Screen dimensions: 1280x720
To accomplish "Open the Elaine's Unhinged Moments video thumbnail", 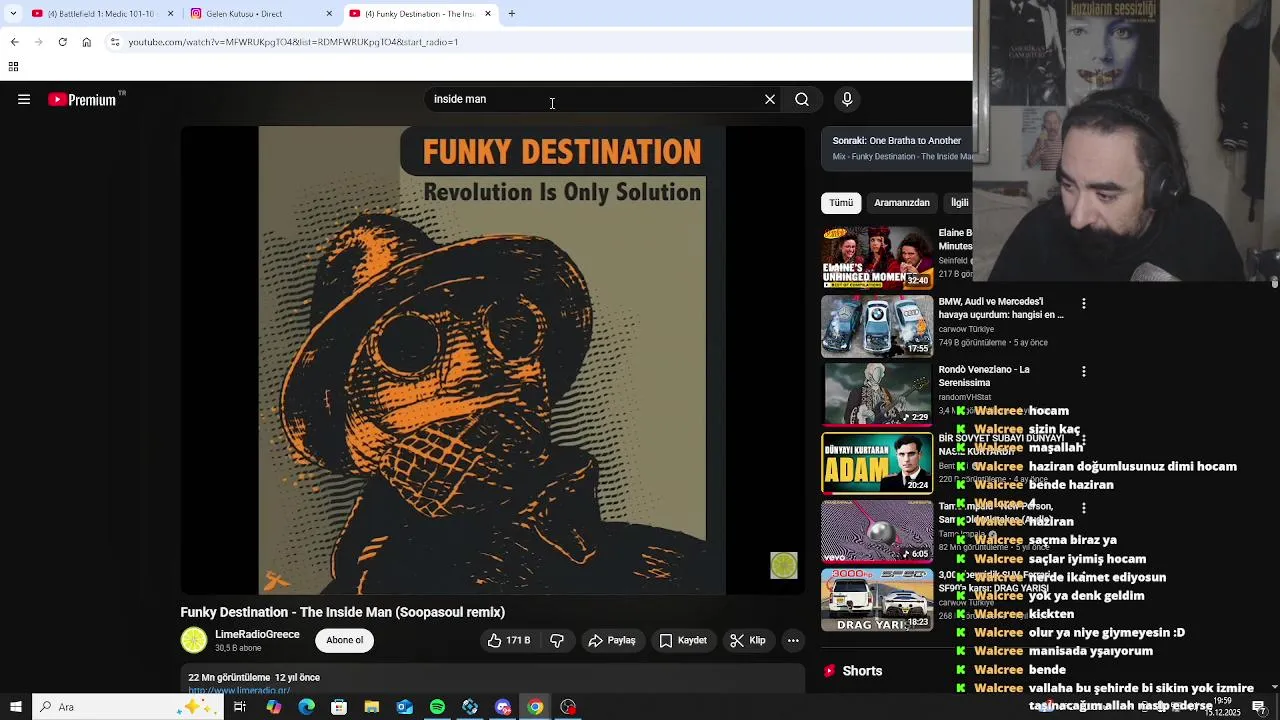I will coord(877,258).
